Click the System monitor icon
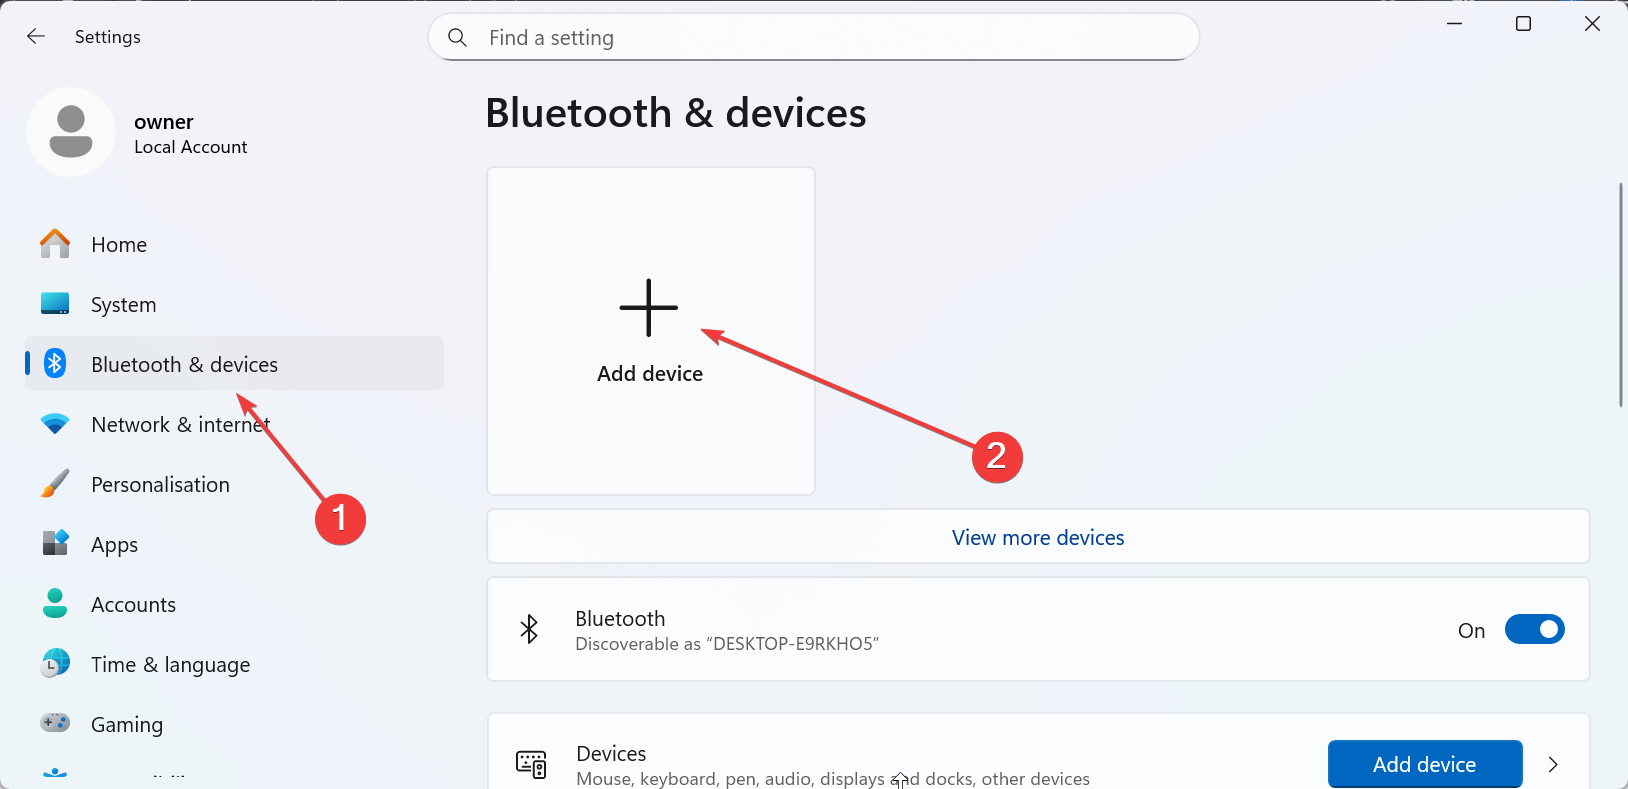 (55, 304)
